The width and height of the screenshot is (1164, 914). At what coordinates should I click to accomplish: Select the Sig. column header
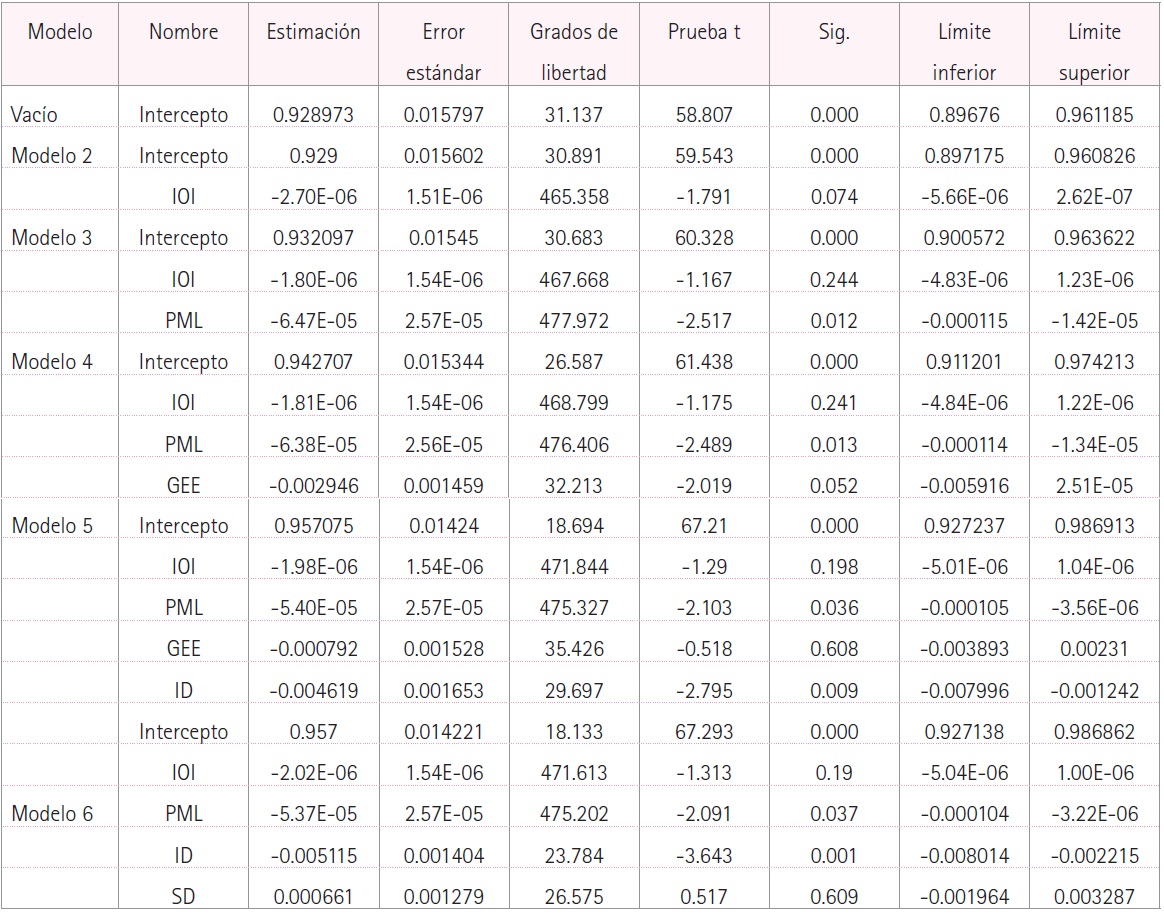833,32
